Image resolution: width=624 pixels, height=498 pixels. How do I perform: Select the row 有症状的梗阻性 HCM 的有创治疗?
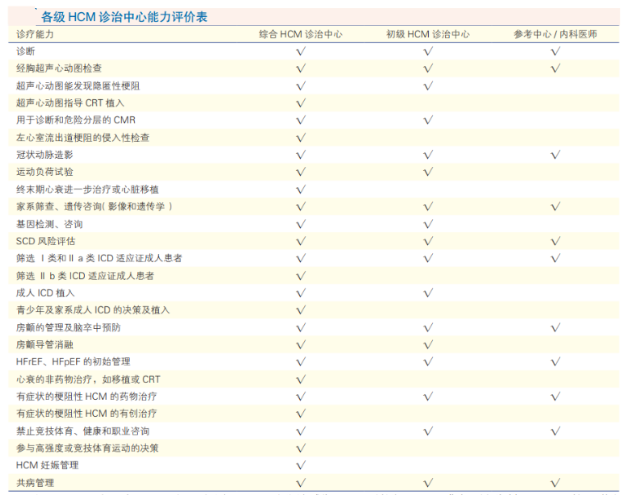314,414
